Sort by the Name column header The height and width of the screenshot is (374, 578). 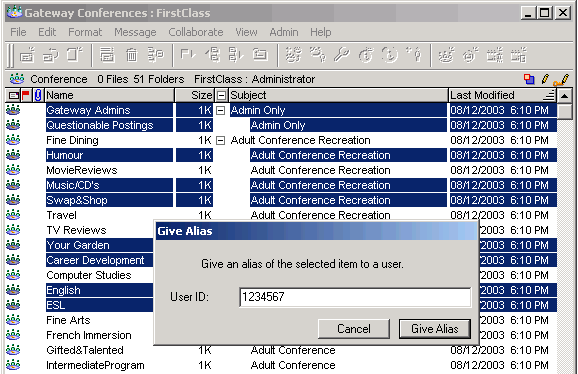(x=109, y=95)
